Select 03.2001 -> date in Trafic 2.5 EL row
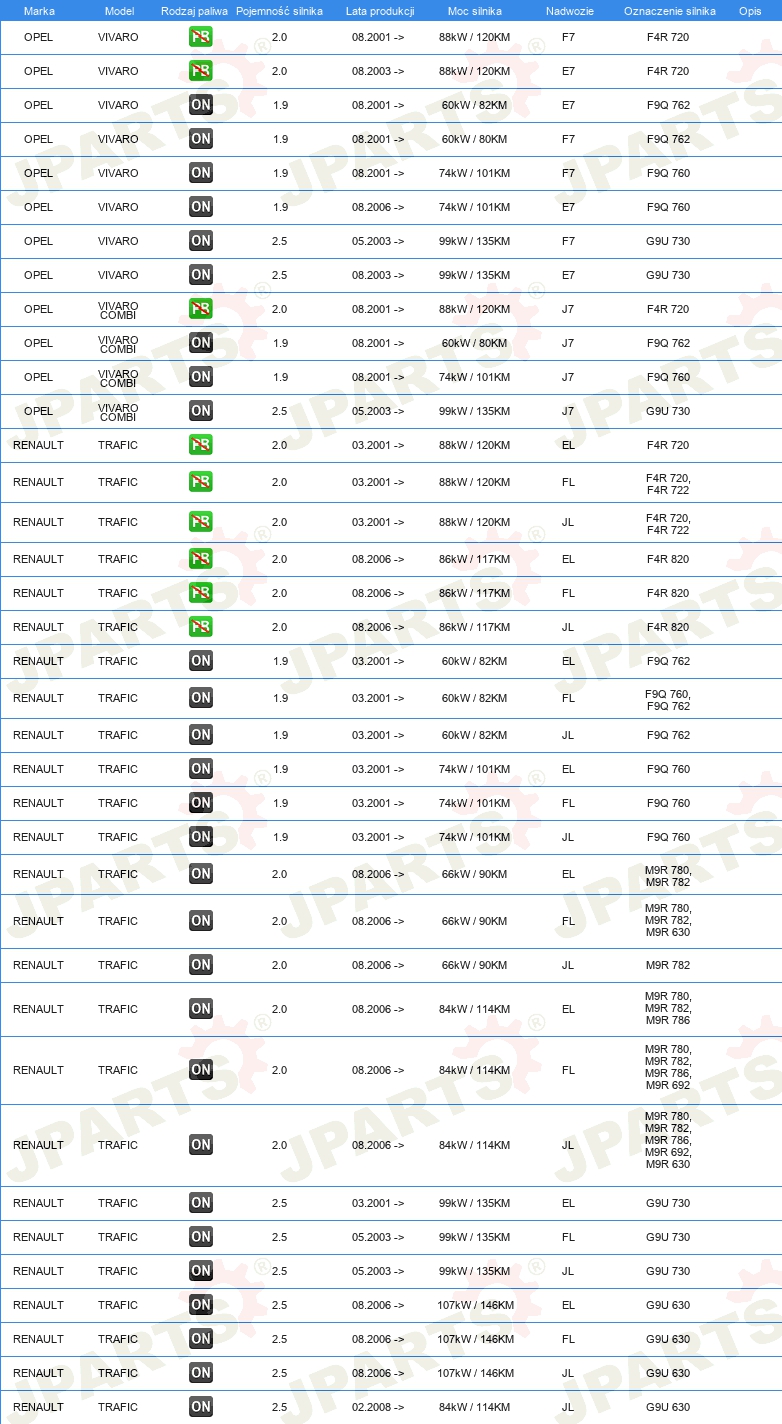Image resolution: width=782 pixels, height=1424 pixels. (x=378, y=1203)
